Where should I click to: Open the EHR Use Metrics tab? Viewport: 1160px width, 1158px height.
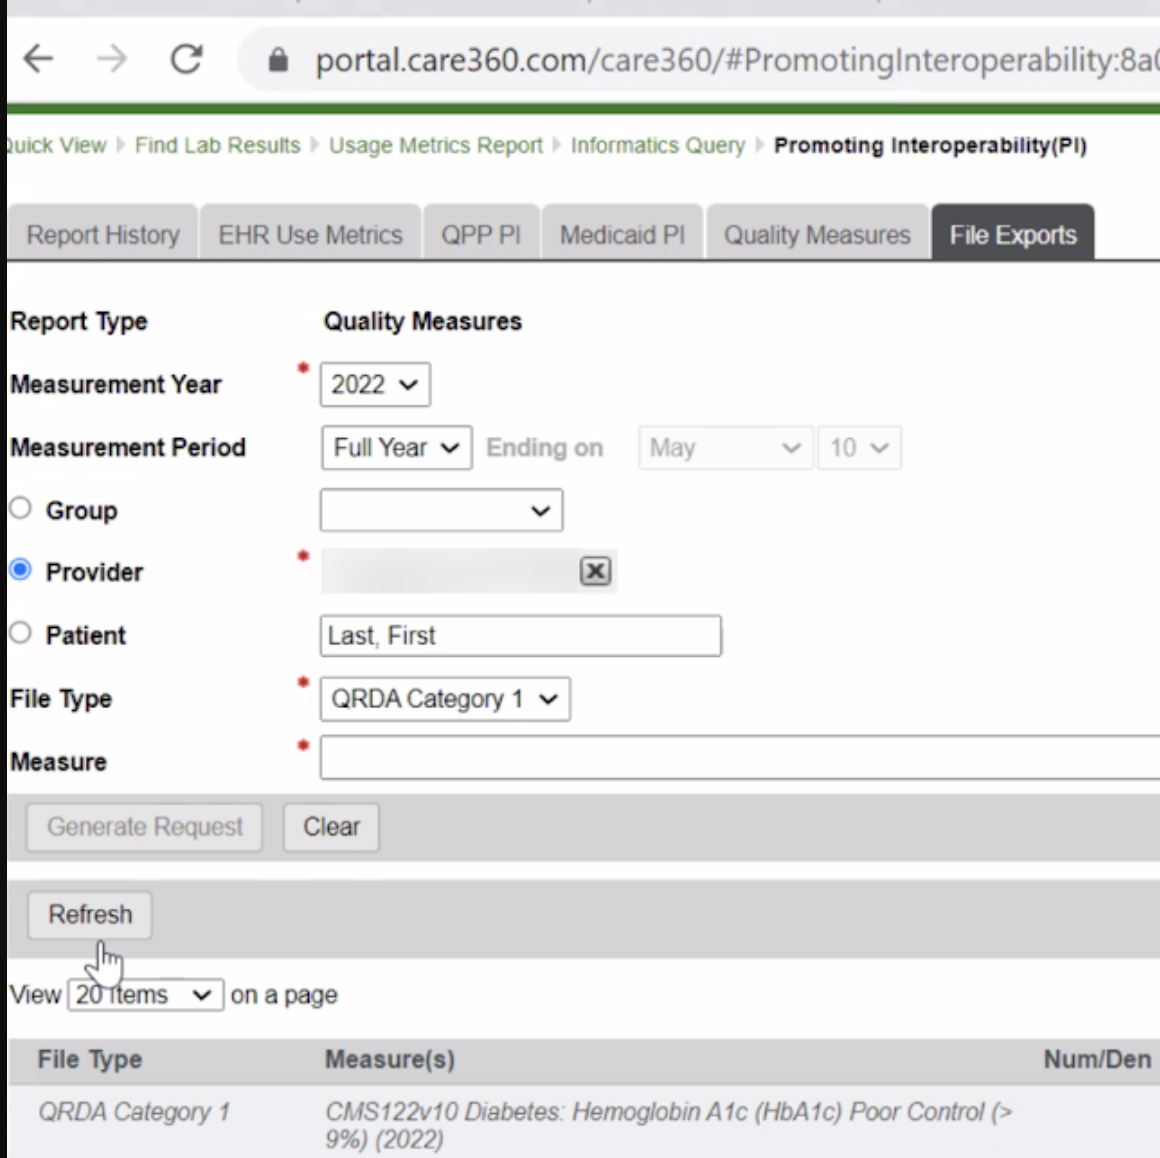[310, 235]
